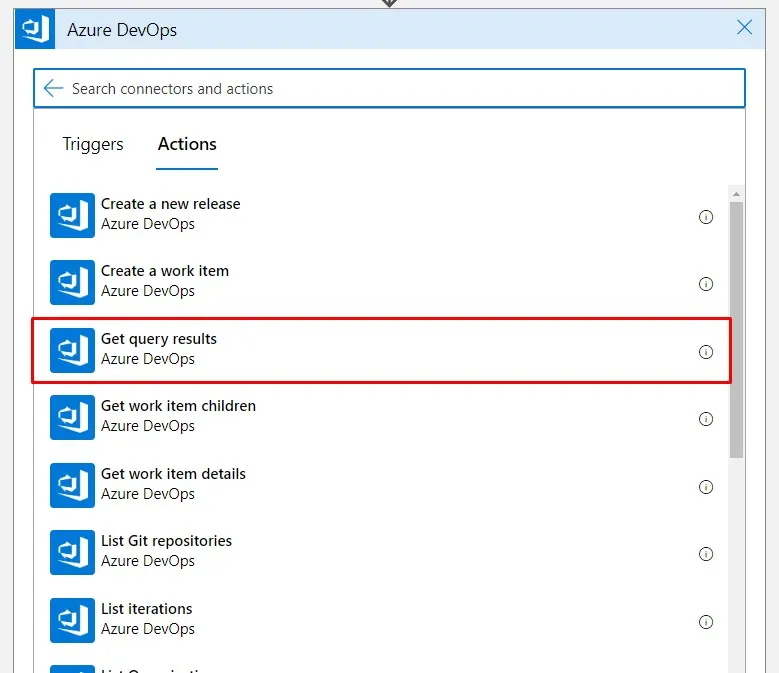Click icon next to Create a work item

(73, 283)
